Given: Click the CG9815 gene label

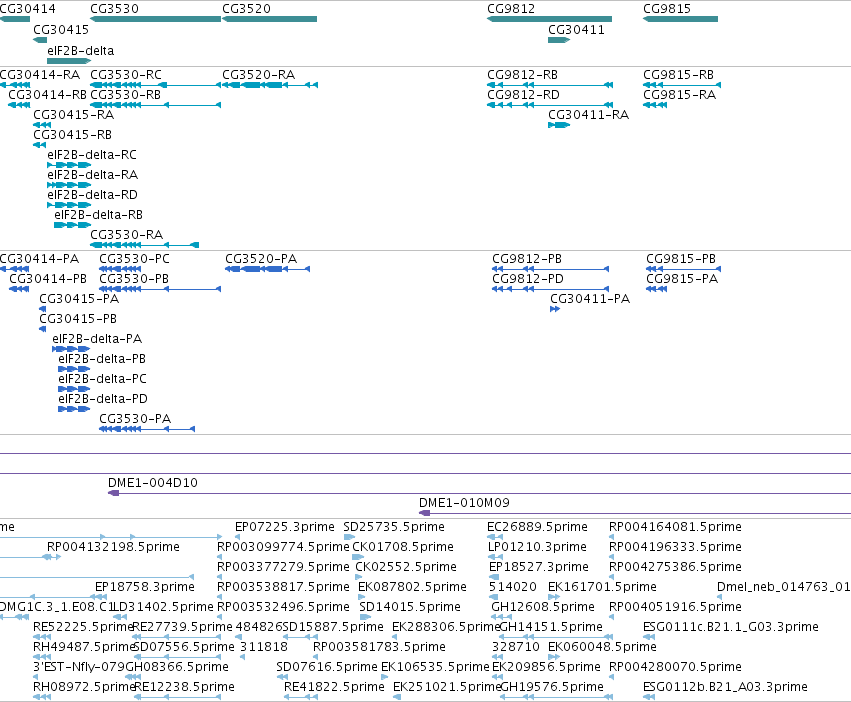Looking at the screenshot, I should coord(667,9).
